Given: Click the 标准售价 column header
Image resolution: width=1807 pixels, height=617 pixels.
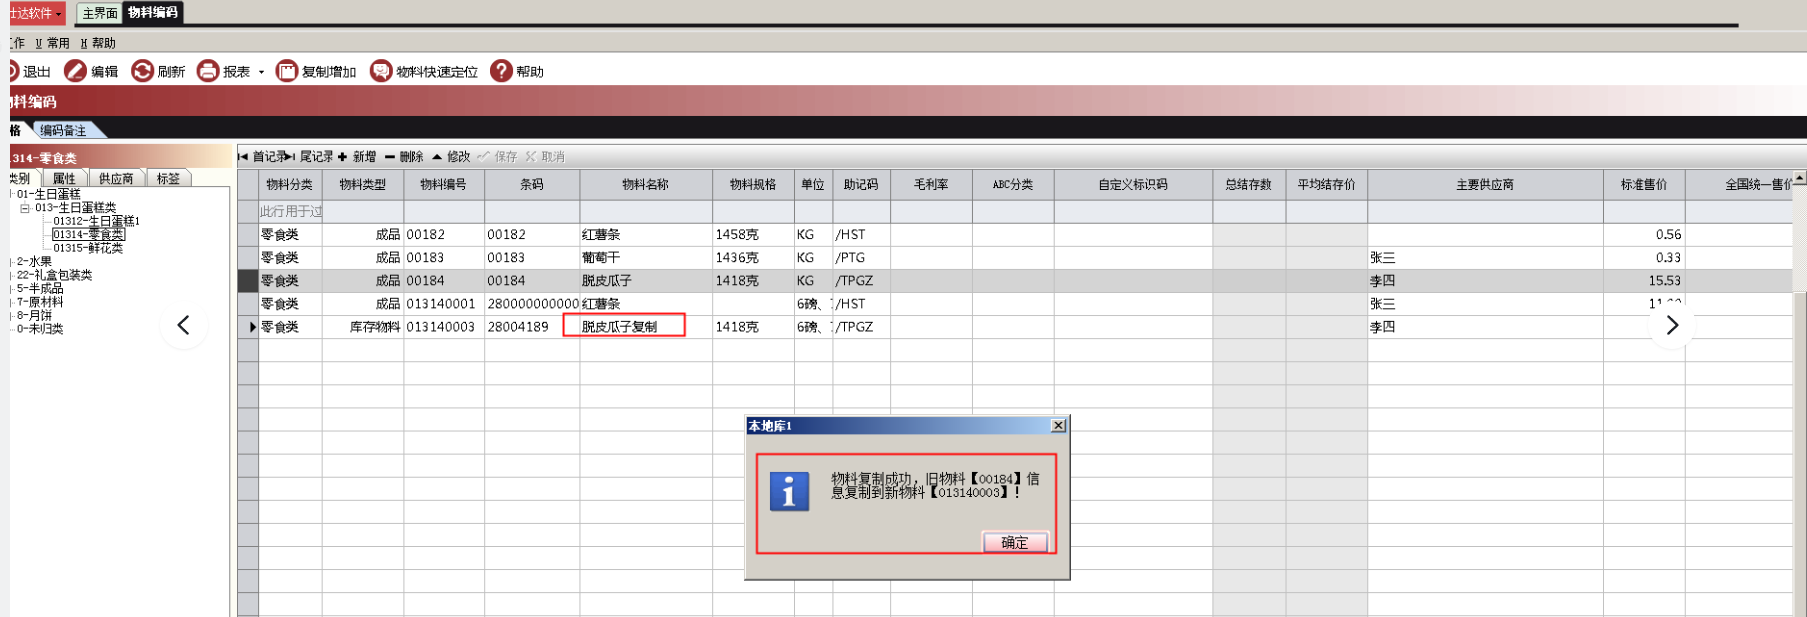Looking at the screenshot, I should [1644, 185].
